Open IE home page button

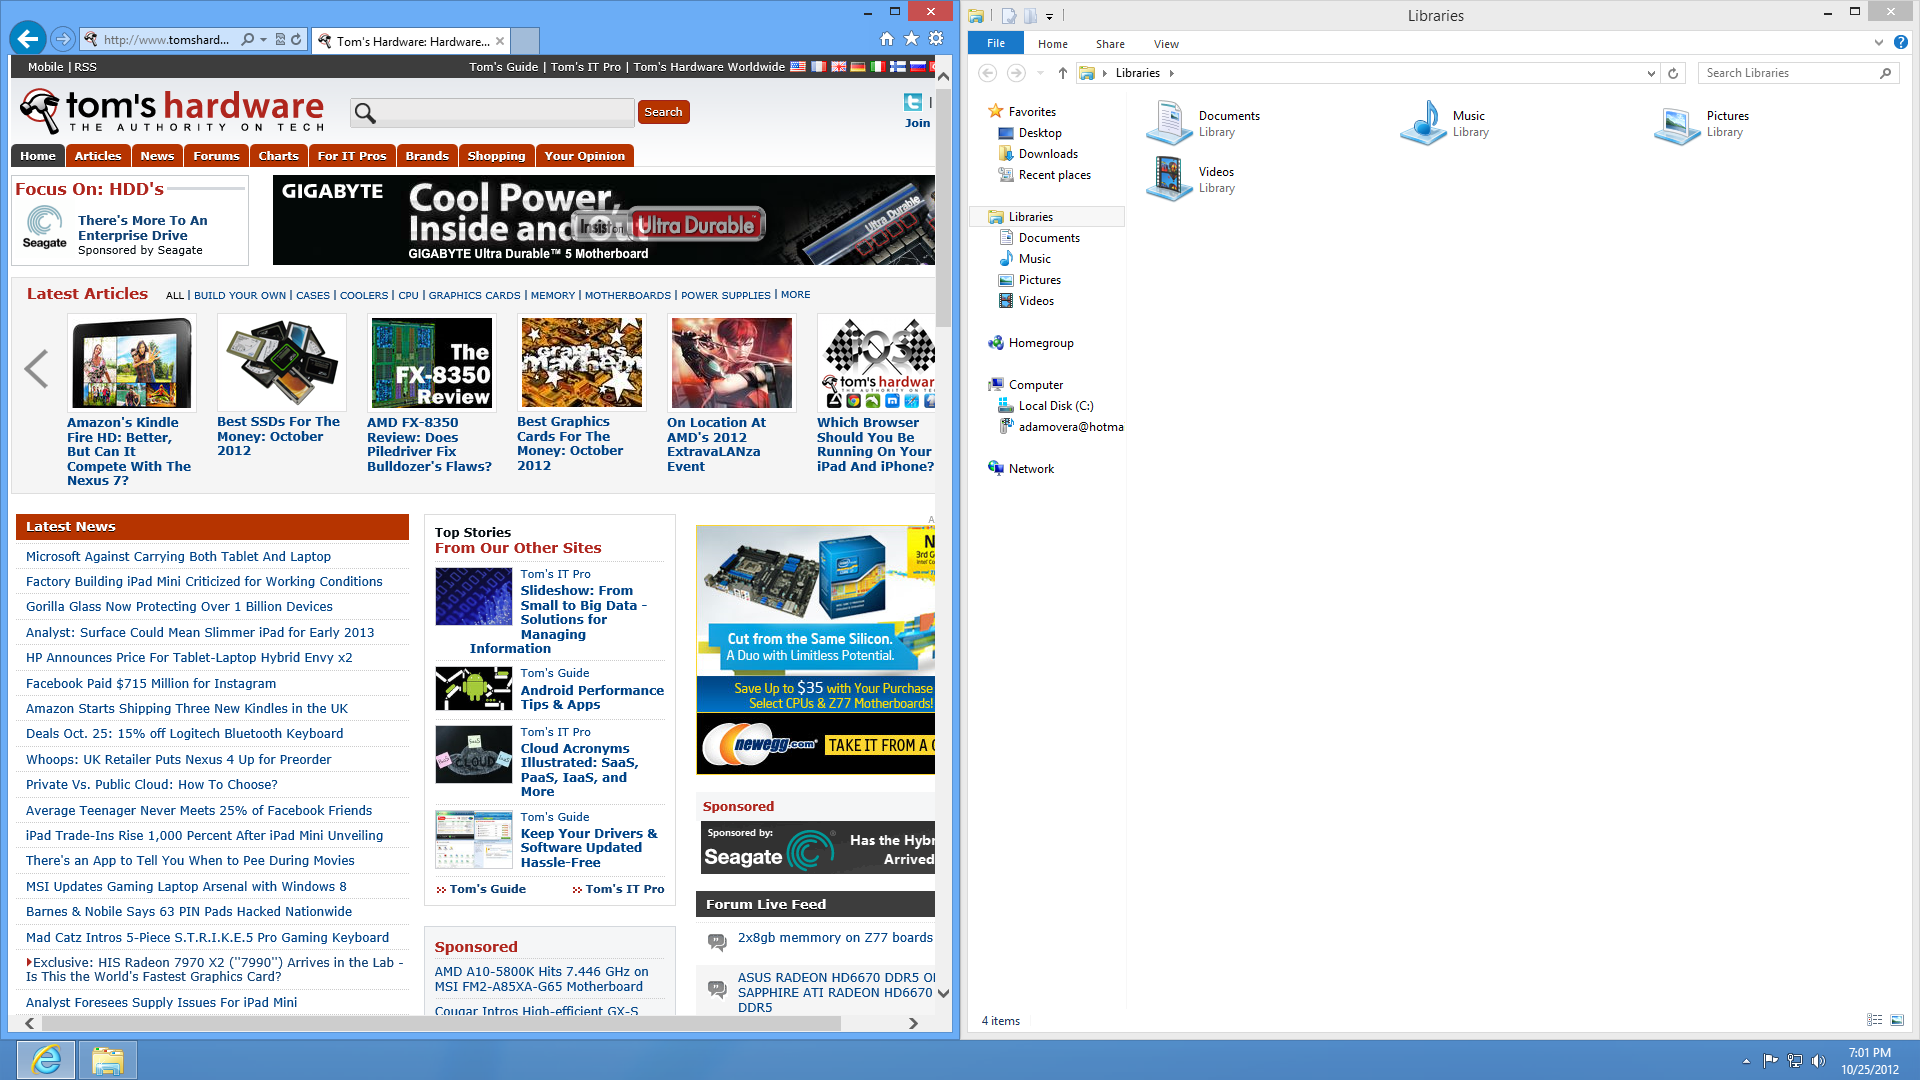(887, 39)
